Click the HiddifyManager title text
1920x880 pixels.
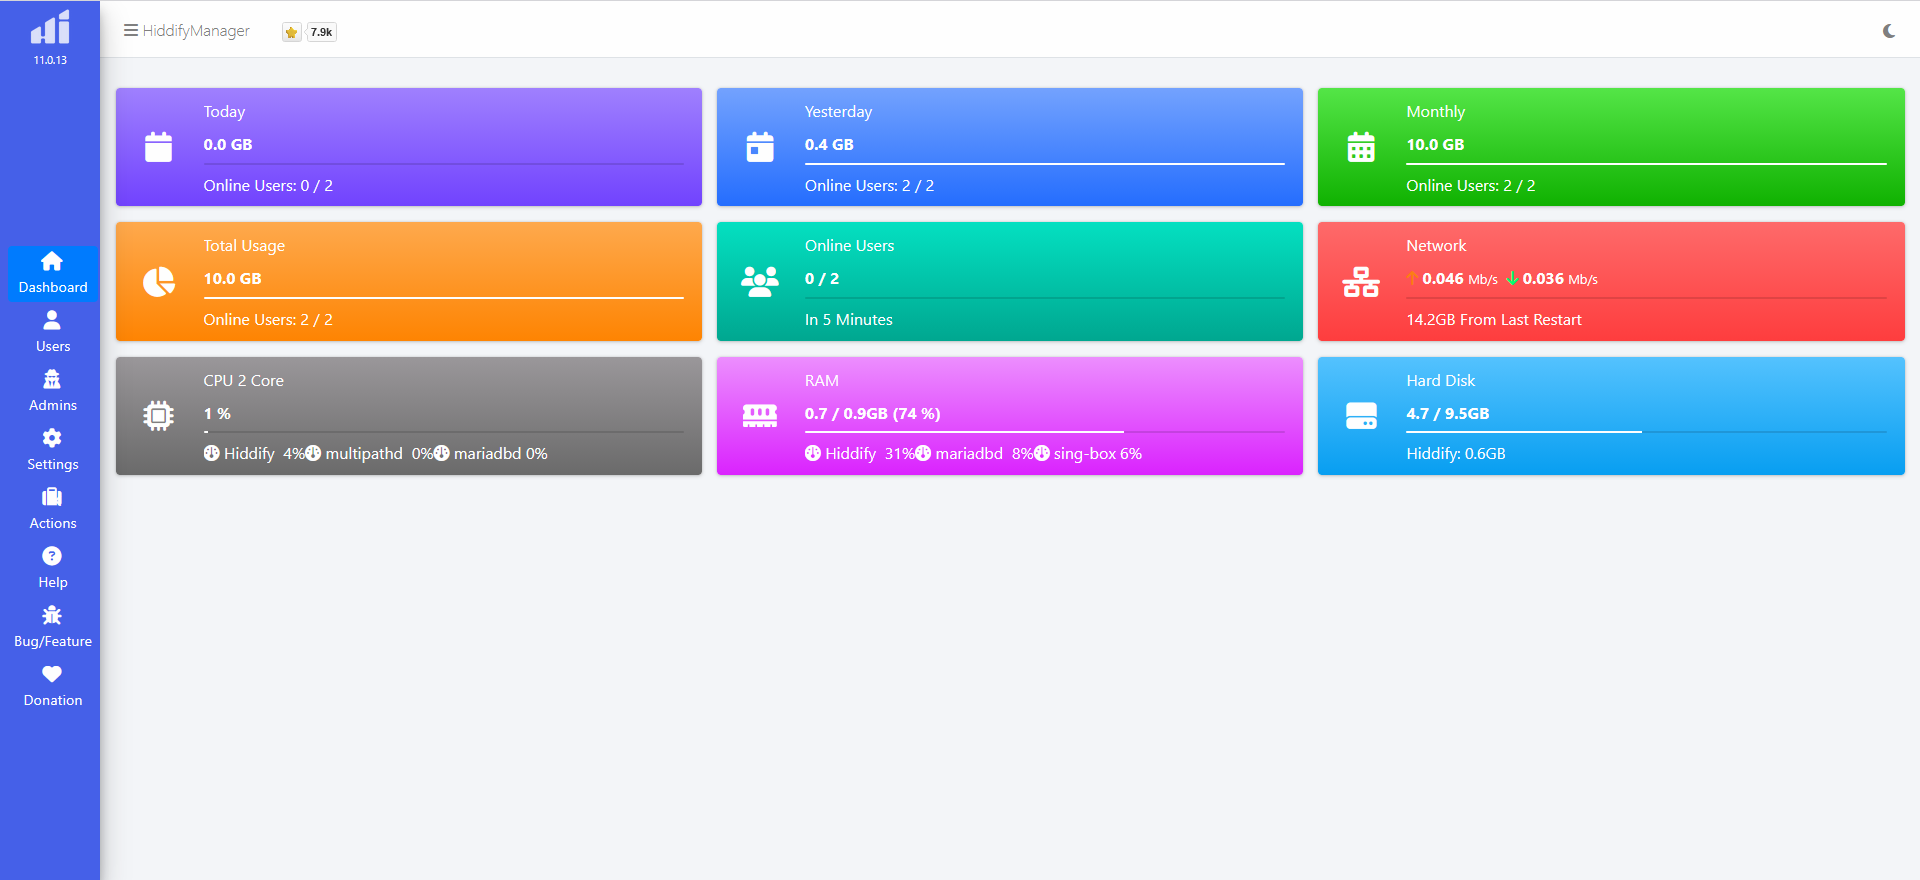click(196, 31)
